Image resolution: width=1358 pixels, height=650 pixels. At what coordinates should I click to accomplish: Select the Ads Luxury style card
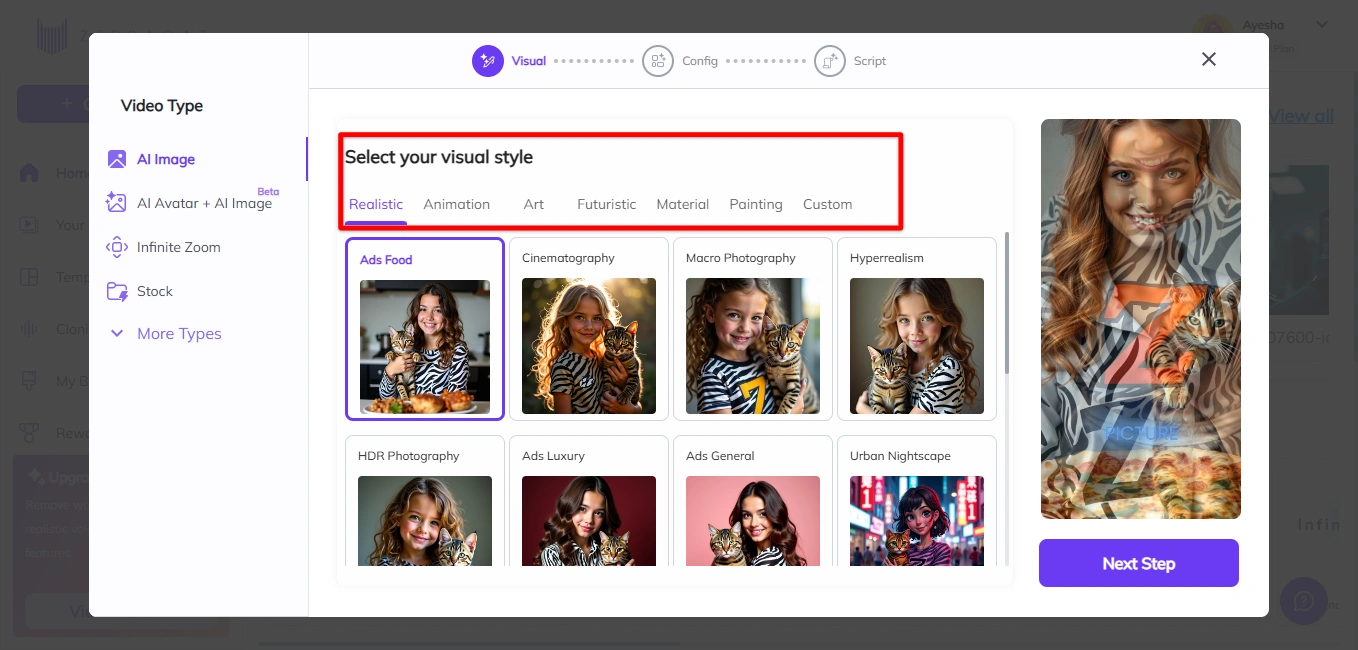[x=589, y=501]
